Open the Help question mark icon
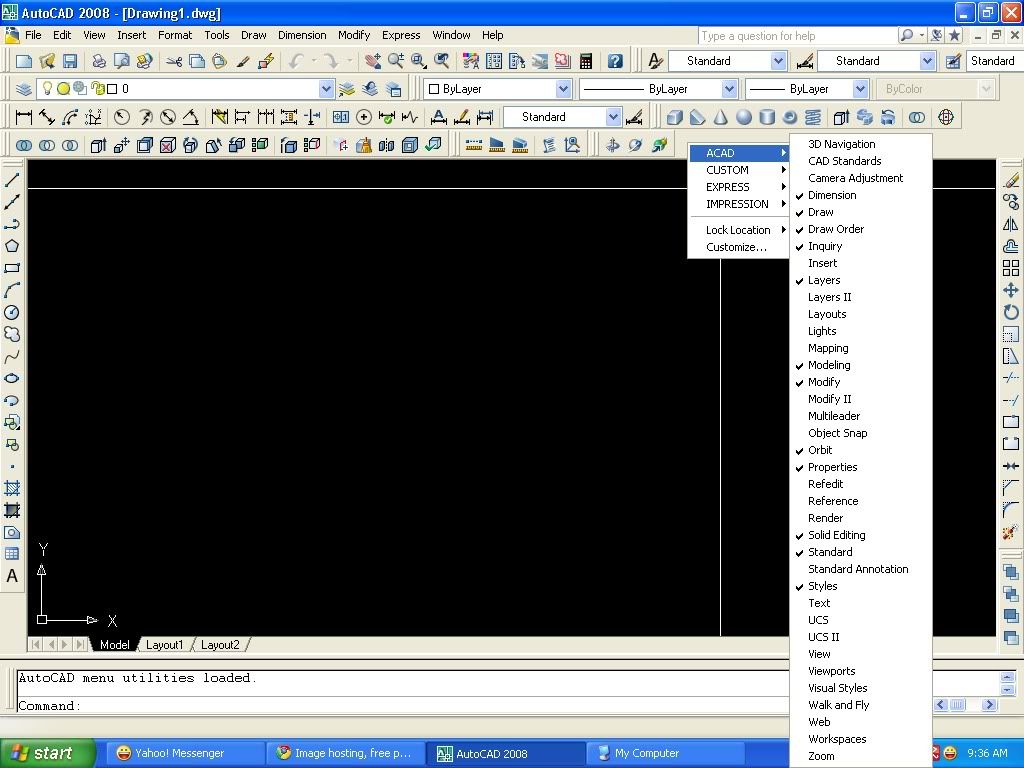 (x=615, y=61)
